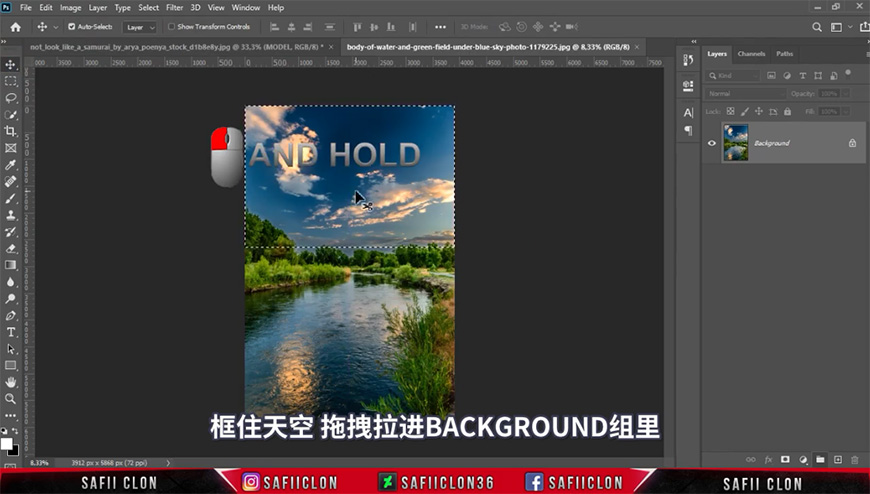Select the Frame tool

click(11, 148)
